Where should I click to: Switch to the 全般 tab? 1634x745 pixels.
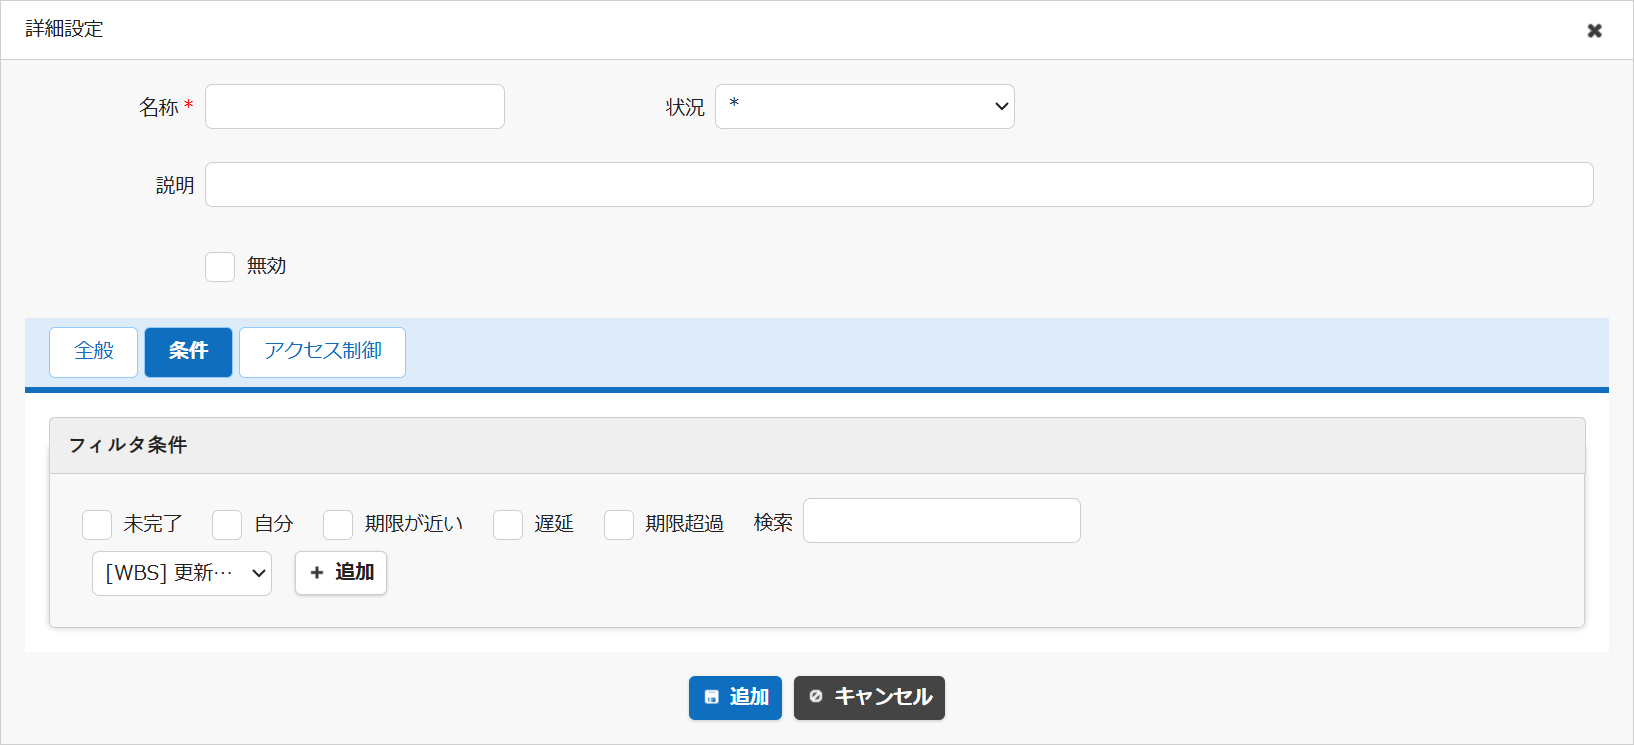94,352
